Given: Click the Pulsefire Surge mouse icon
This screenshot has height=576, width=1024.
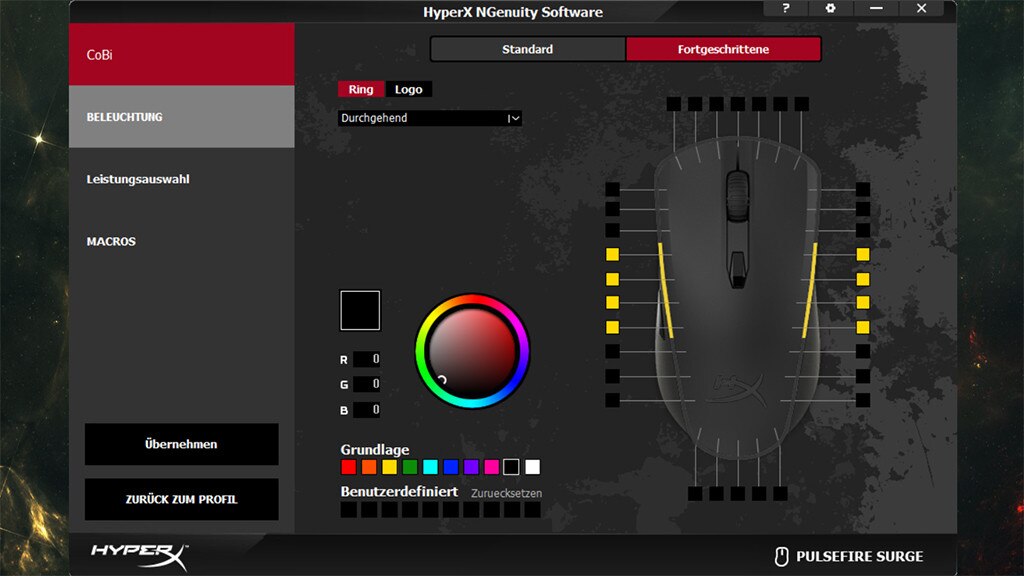Looking at the screenshot, I should [x=781, y=556].
